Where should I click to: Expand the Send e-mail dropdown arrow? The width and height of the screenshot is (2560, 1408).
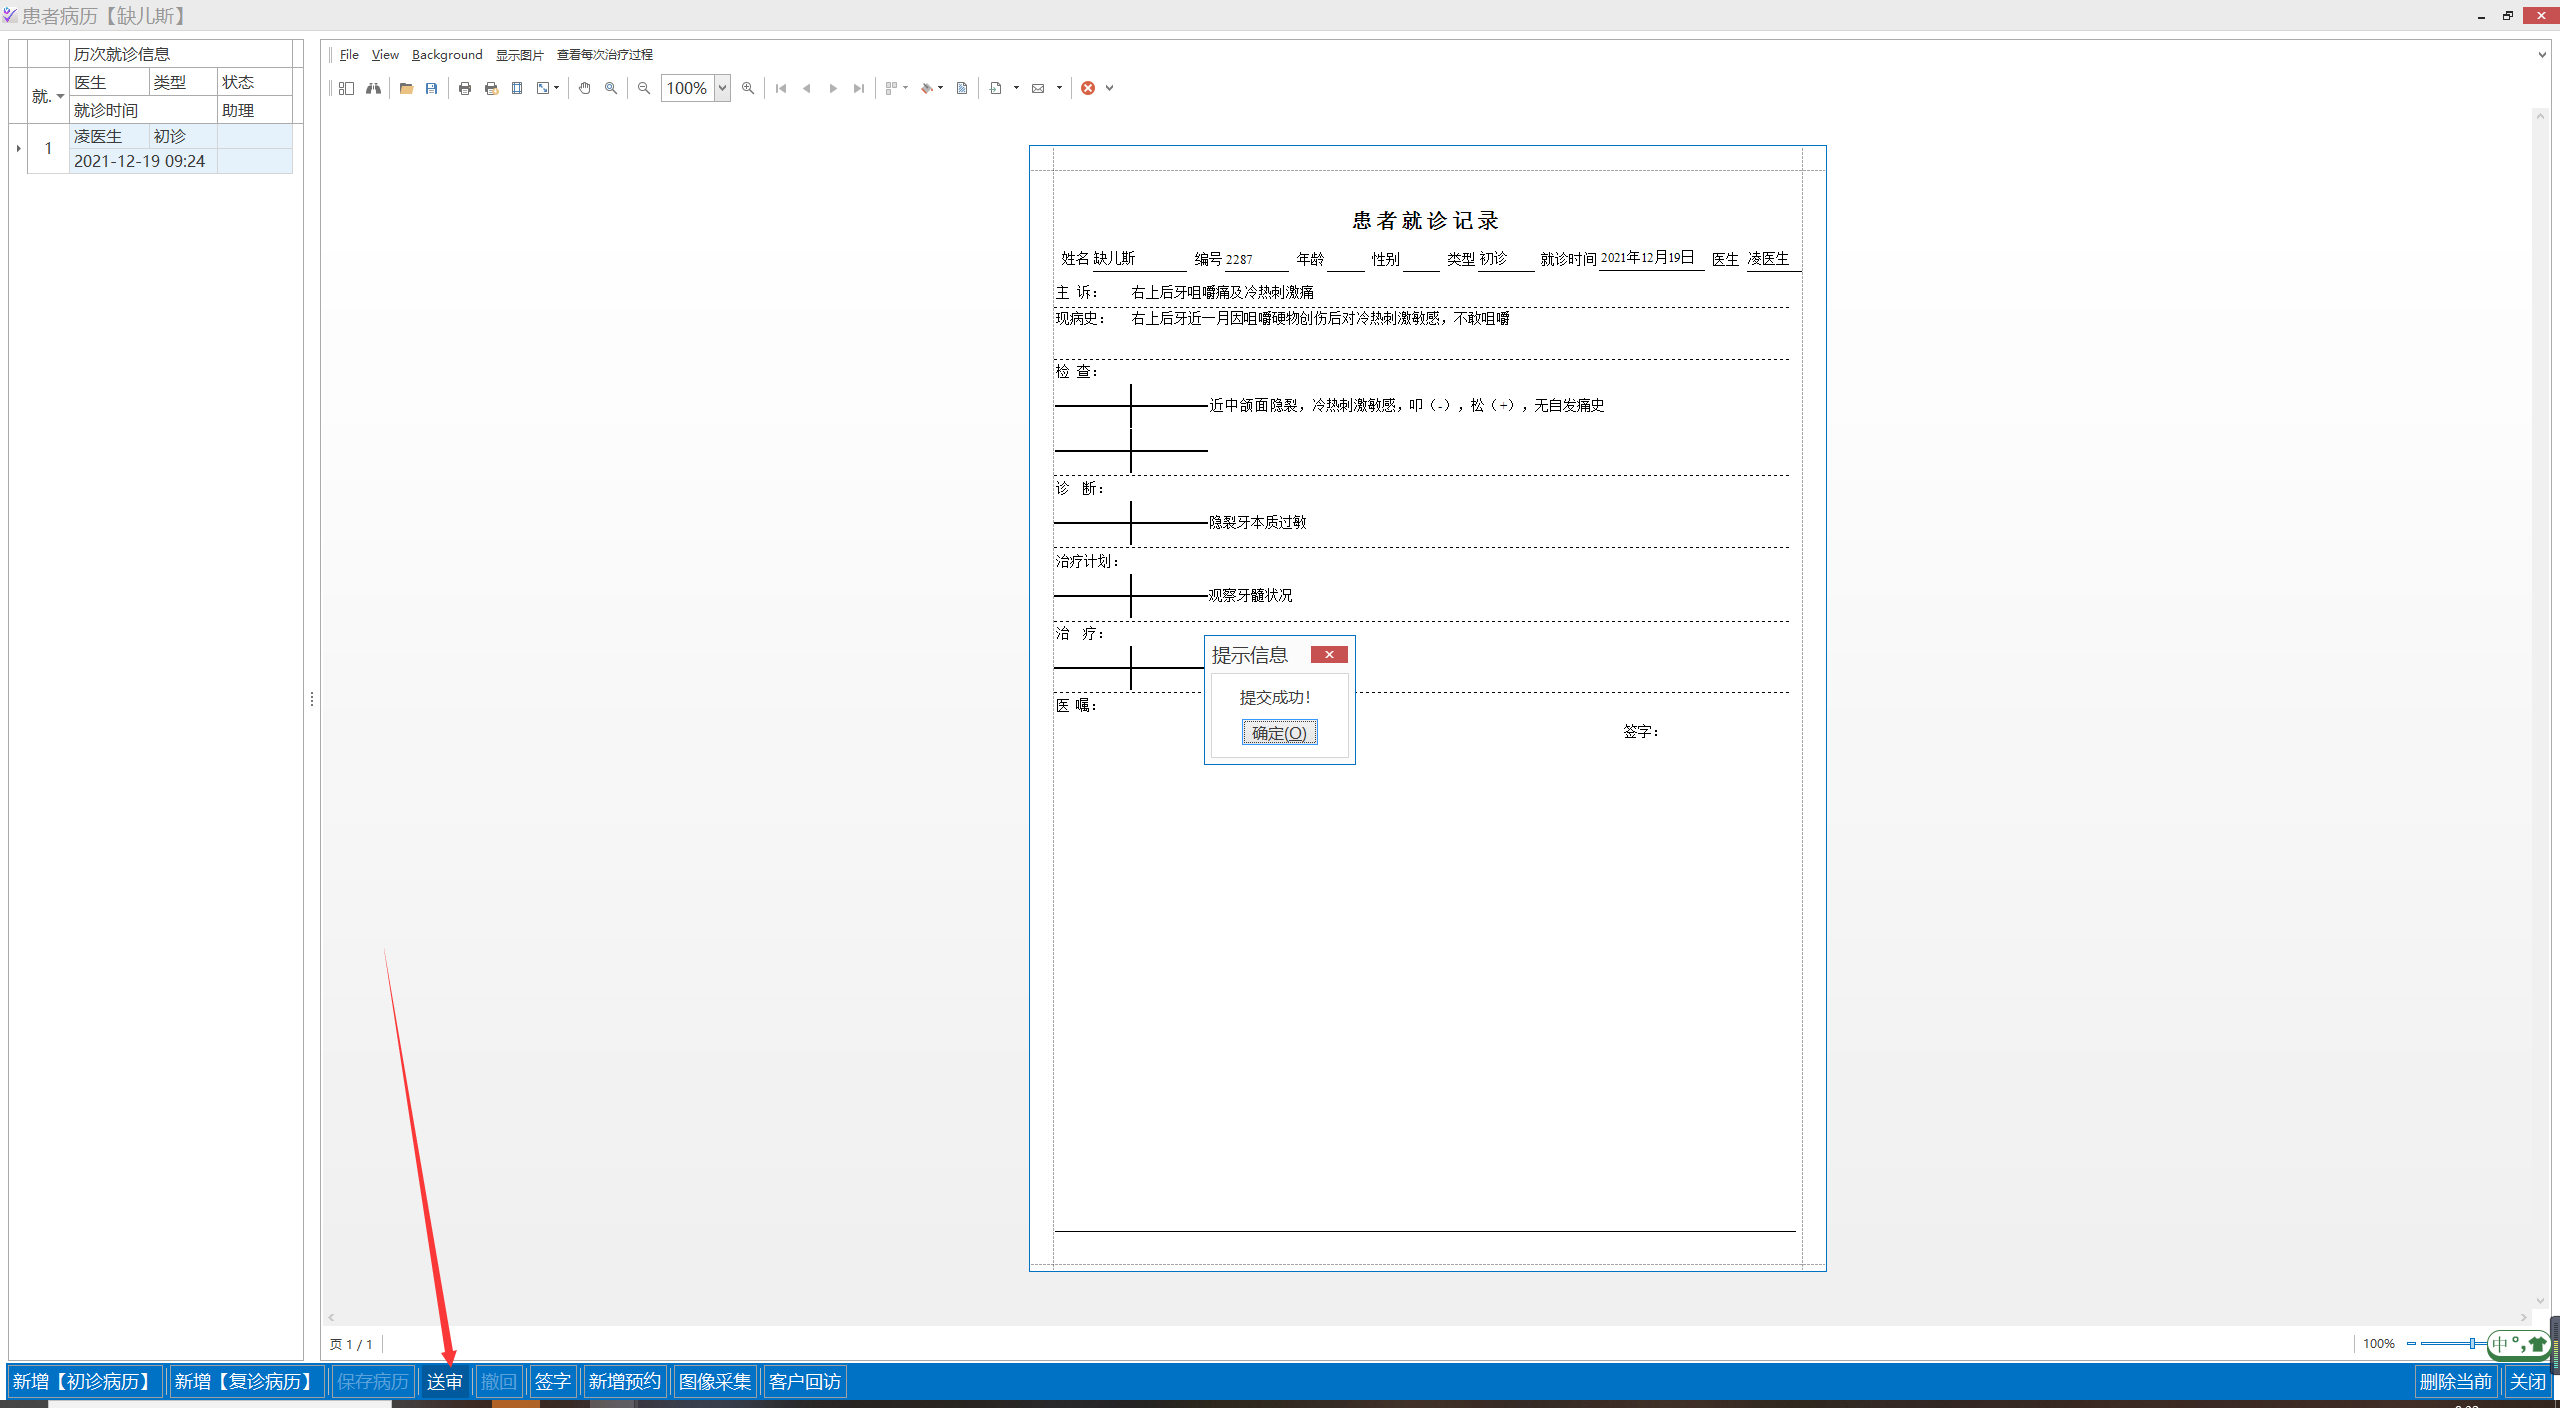[x=1059, y=88]
